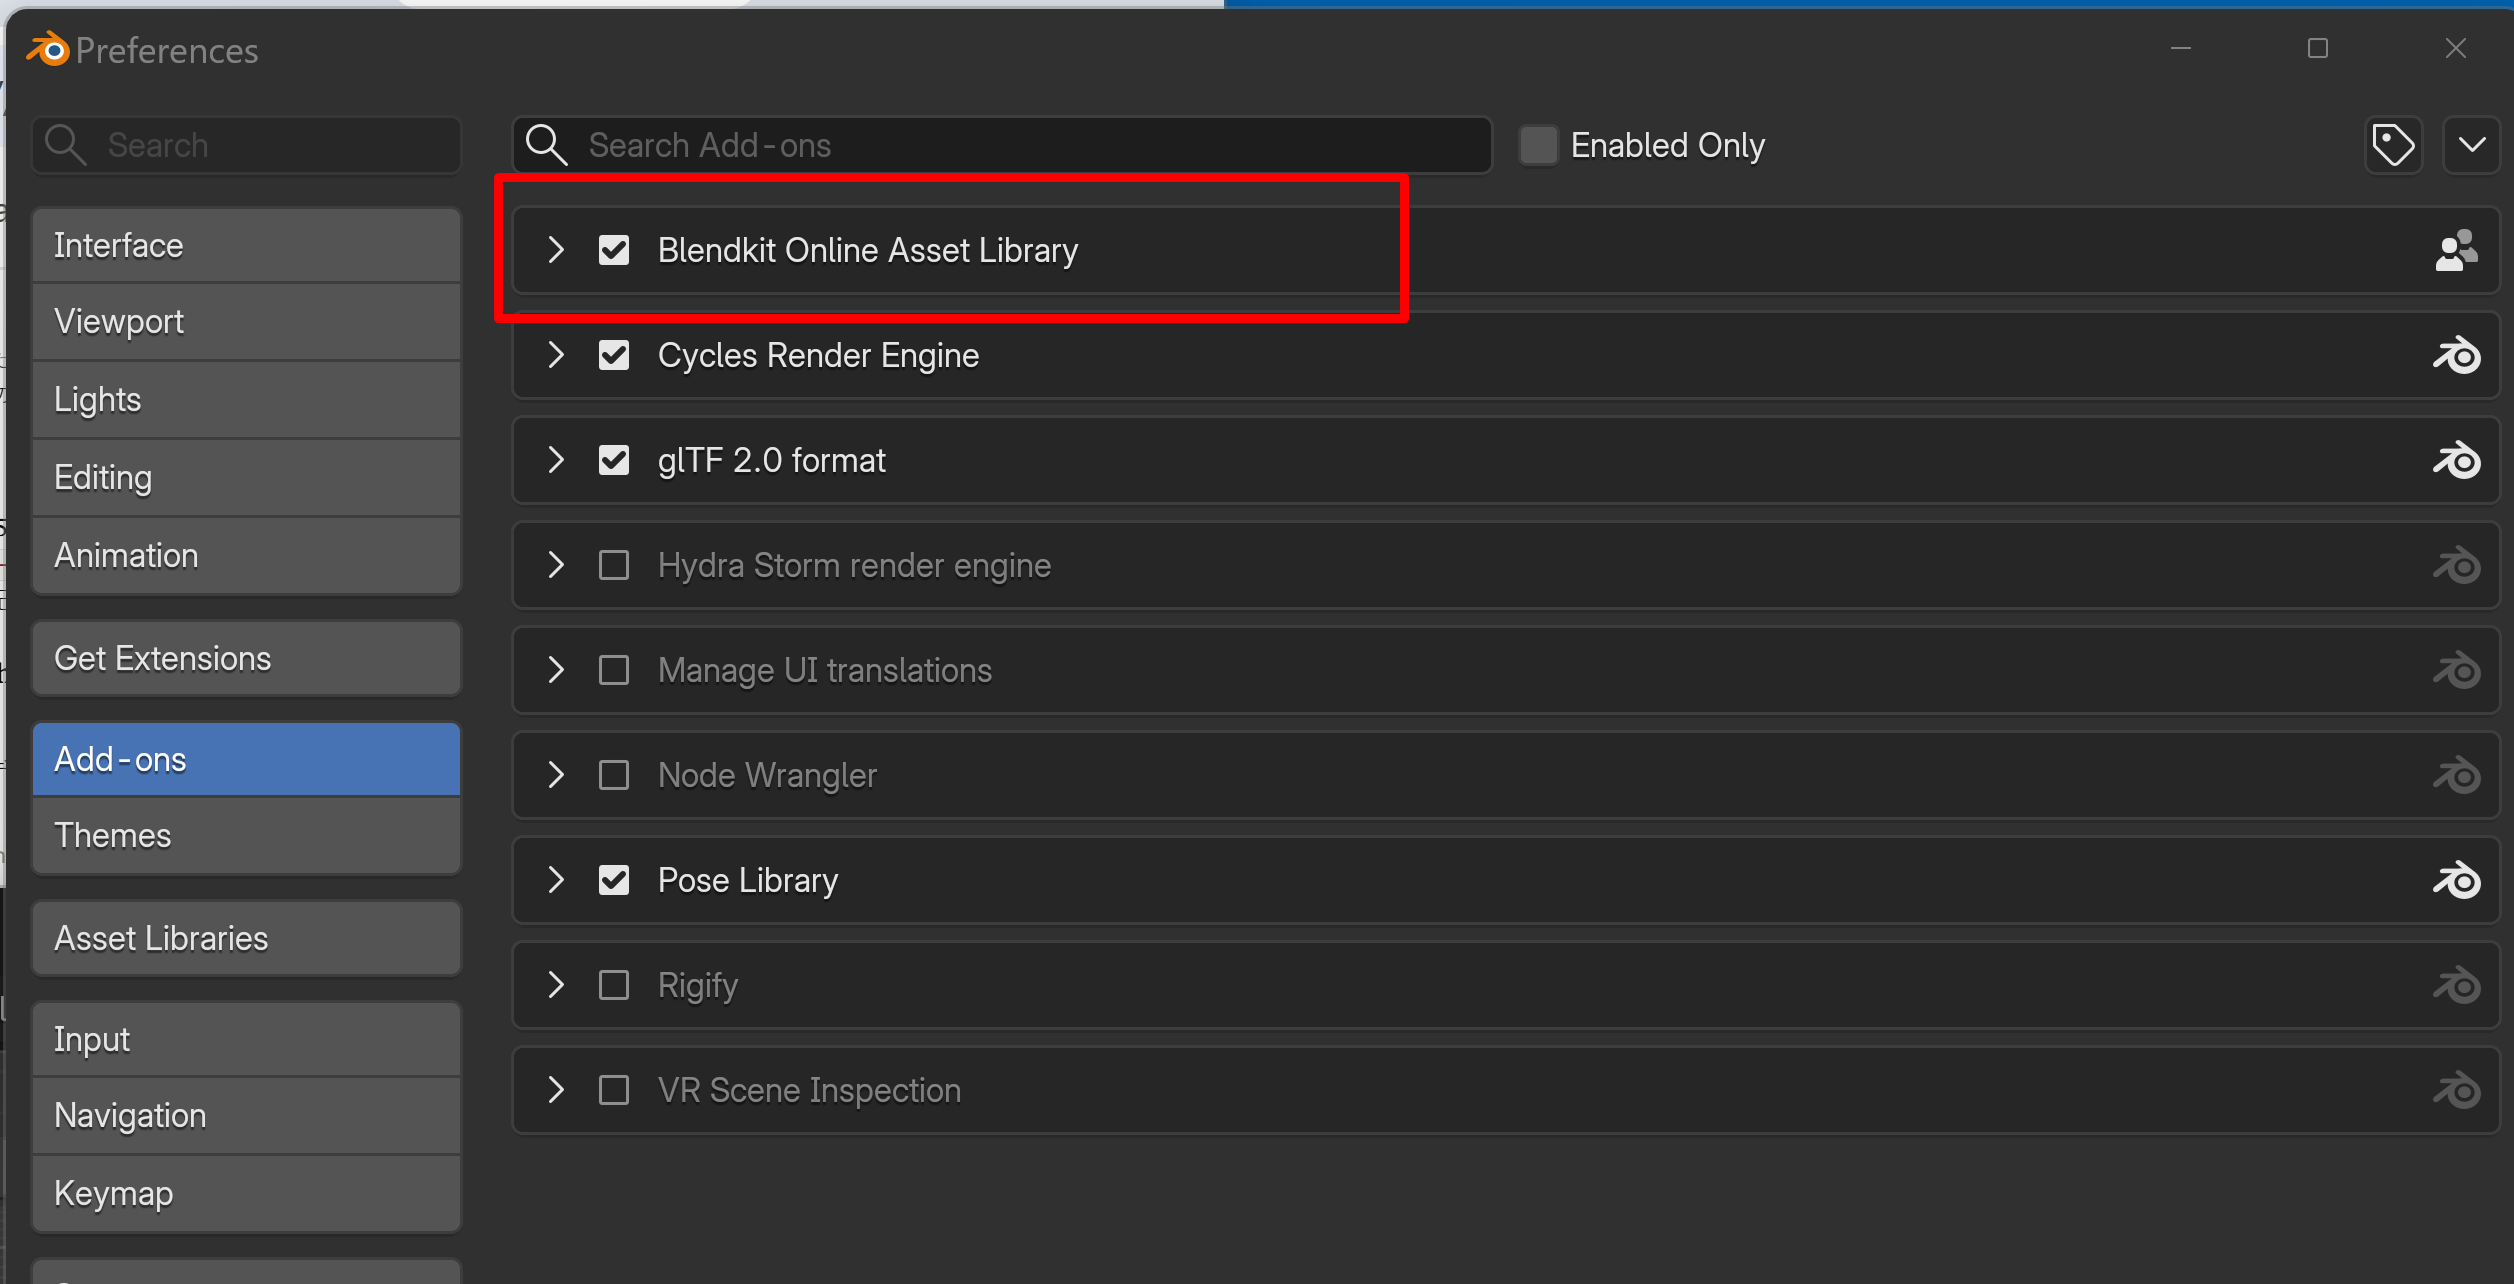Click the Node Wrangler label
Viewport: 2514px width, 1284px height.
pos(767,776)
